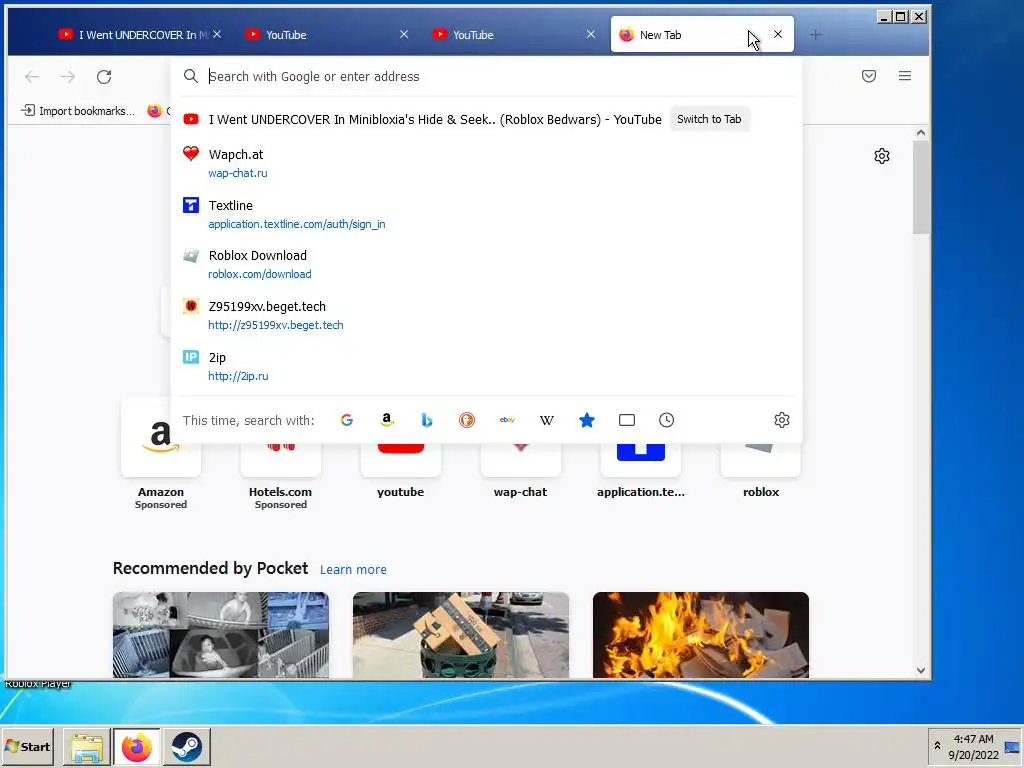Go forward one page
This screenshot has height=768, width=1024.
click(x=68, y=76)
